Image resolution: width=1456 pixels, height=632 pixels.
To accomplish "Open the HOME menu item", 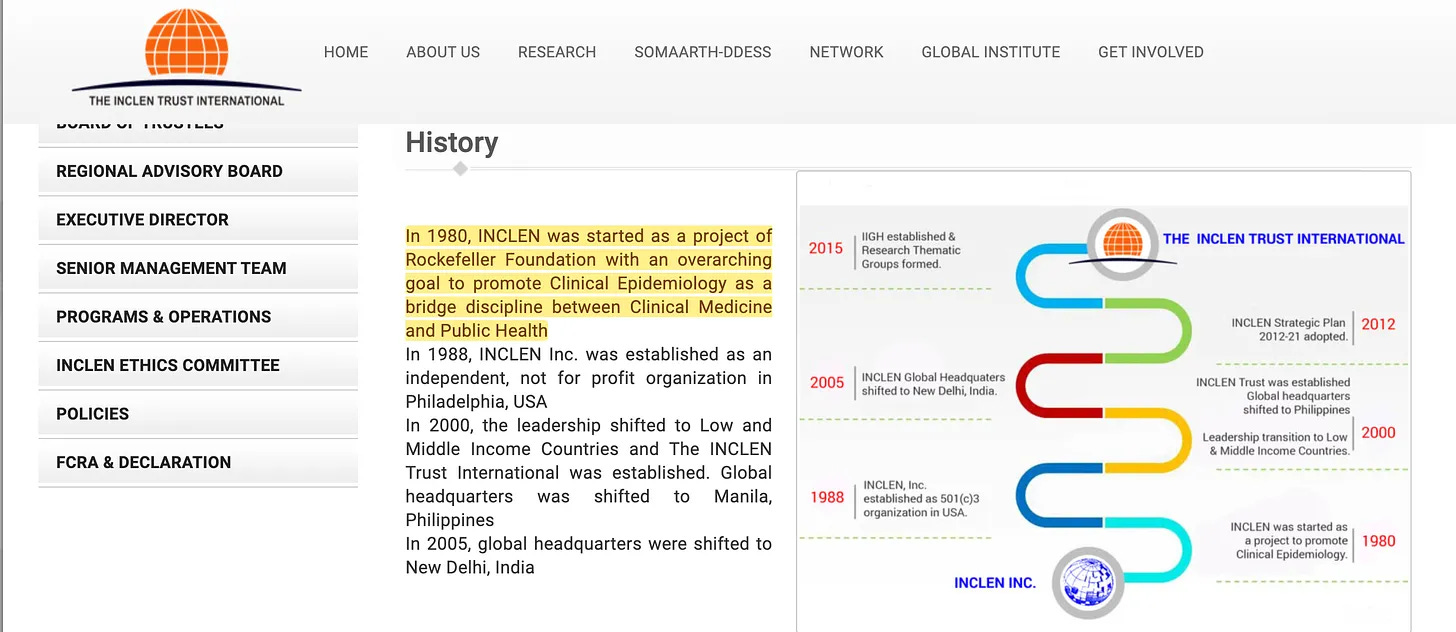I will 346,52.
